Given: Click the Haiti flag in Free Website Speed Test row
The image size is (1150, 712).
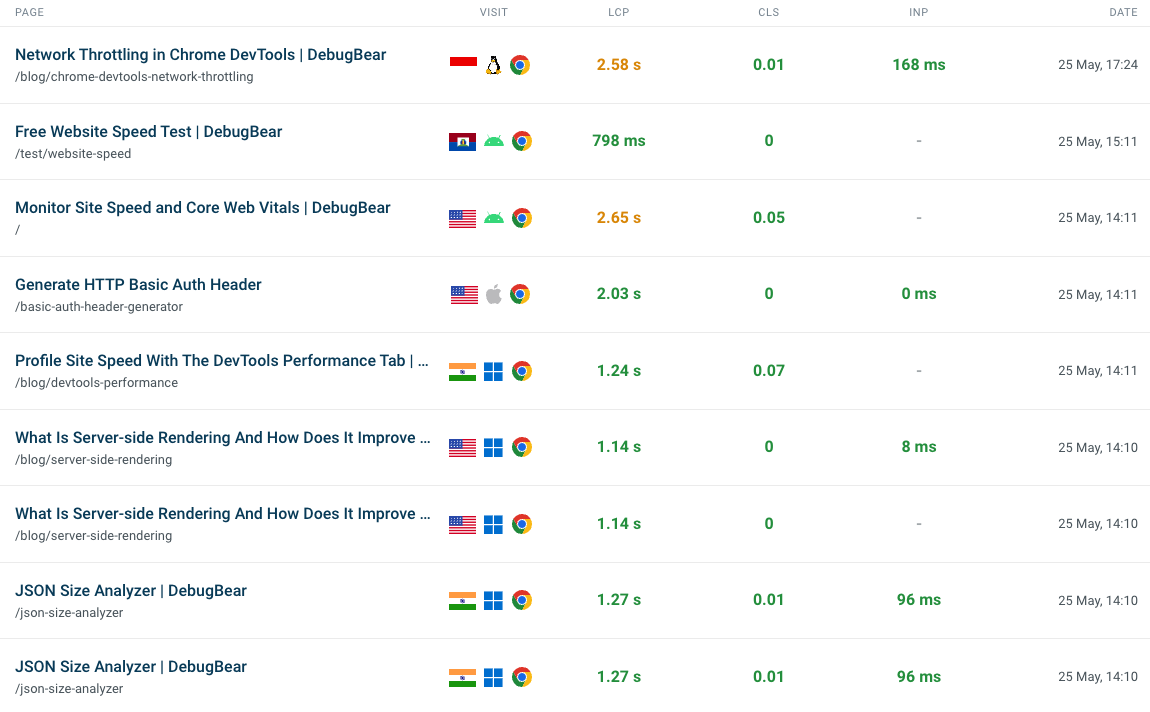Looking at the screenshot, I should coord(462,142).
